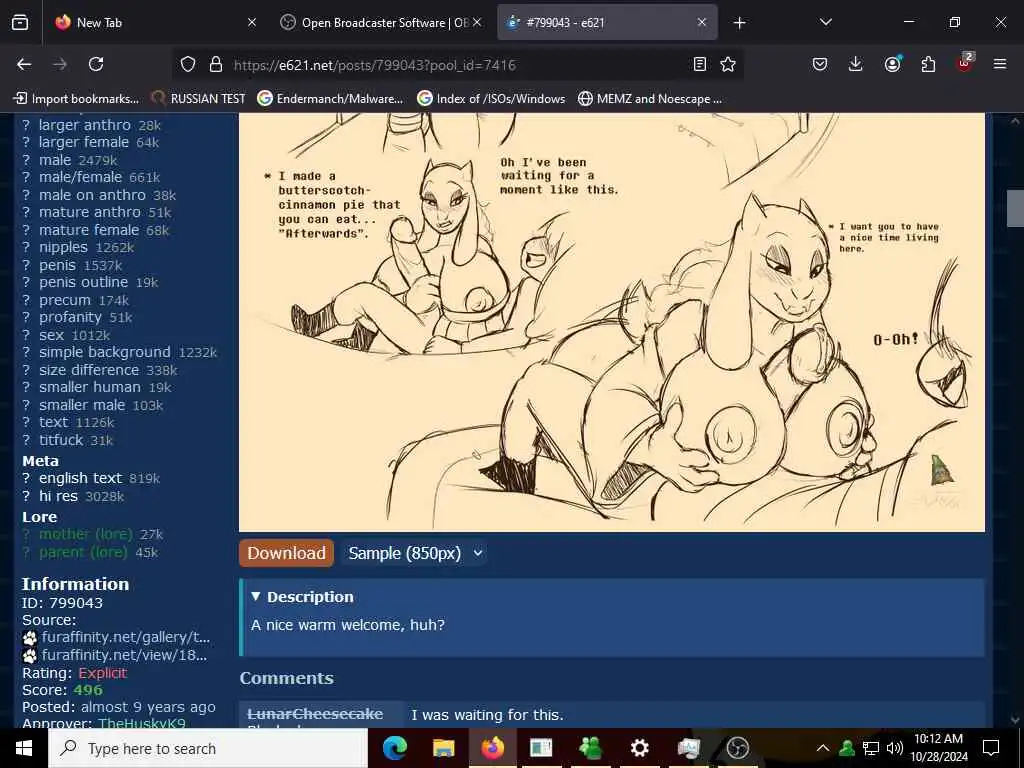Viewport: 1024px width, 768px height.
Task: Open OBS Studio from the taskbar
Action: coord(737,748)
